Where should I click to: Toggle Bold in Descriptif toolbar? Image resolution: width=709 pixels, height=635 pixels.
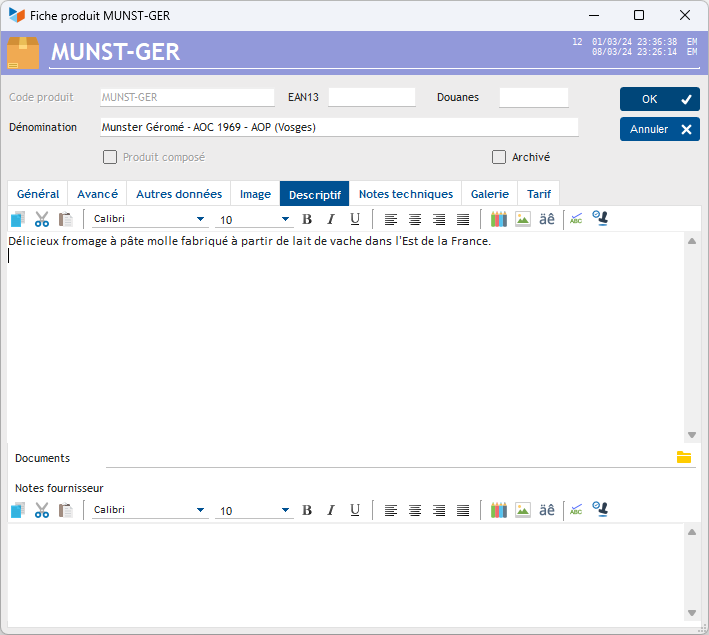307,219
